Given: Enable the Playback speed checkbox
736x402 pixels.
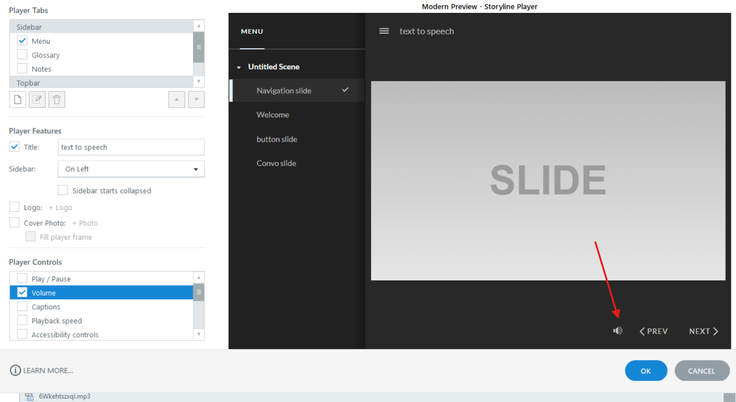Looking at the screenshot, I should 22,320.
